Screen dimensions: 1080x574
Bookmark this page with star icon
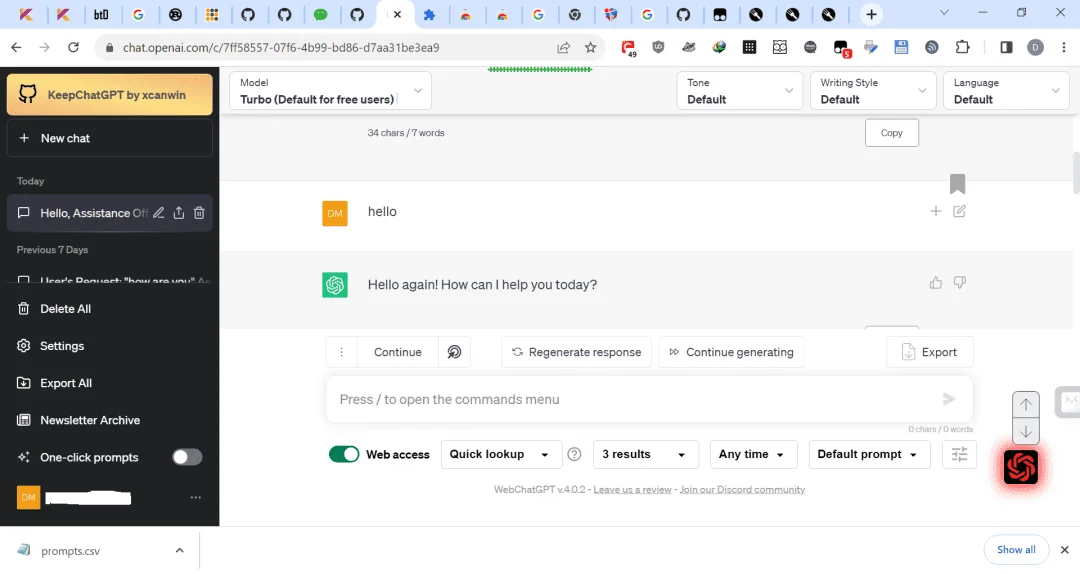590,48
